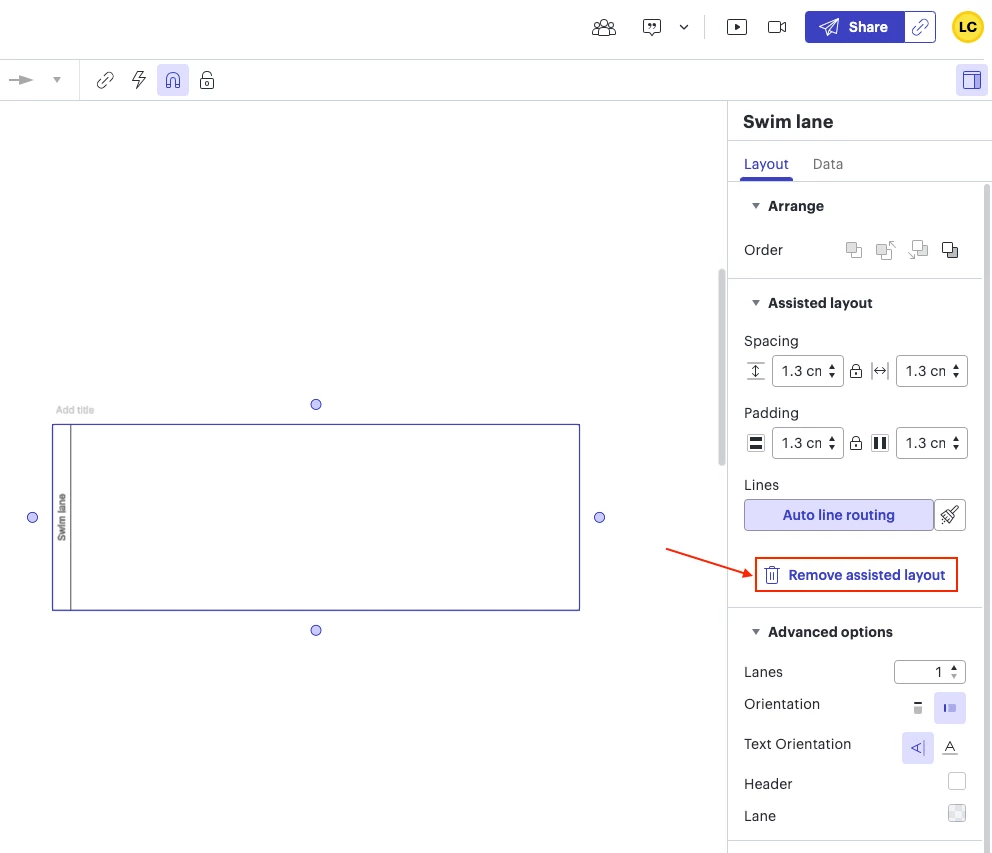
Task: Switch to the Data tab
Action: tap(828, 165)
